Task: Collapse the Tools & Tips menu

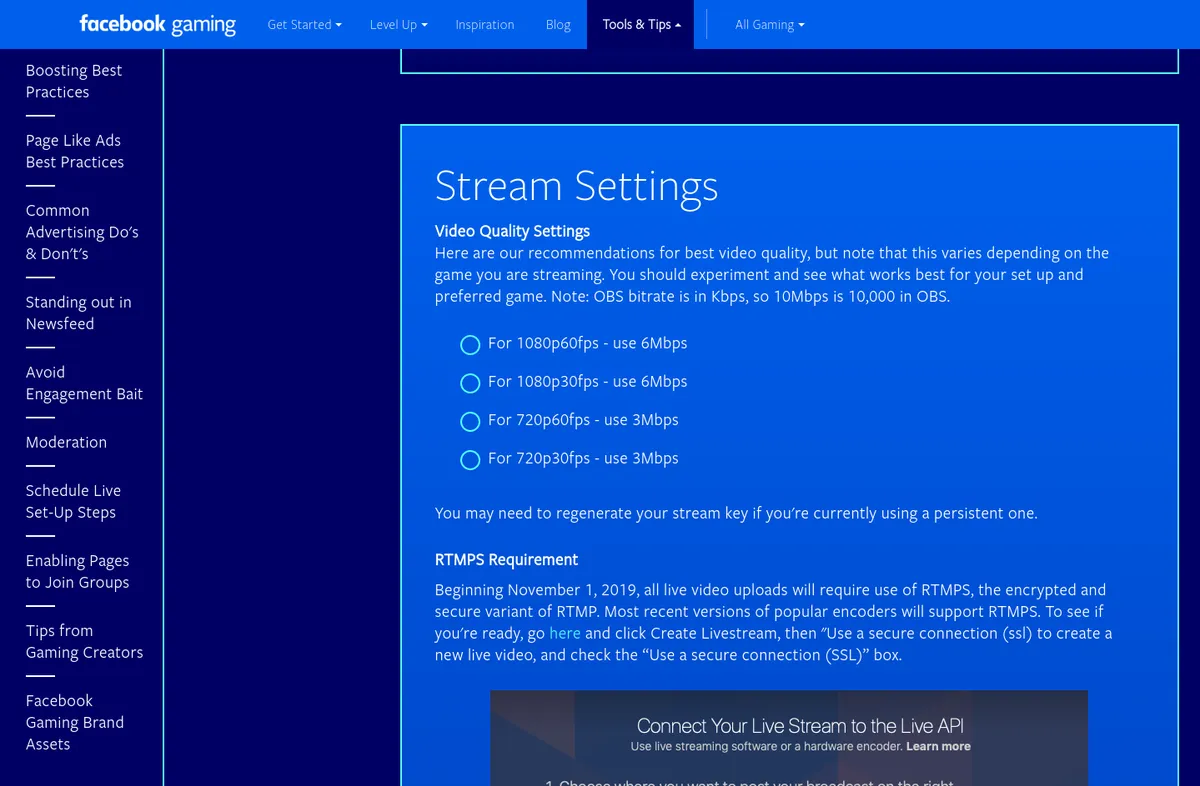Action: coord(641,24)
